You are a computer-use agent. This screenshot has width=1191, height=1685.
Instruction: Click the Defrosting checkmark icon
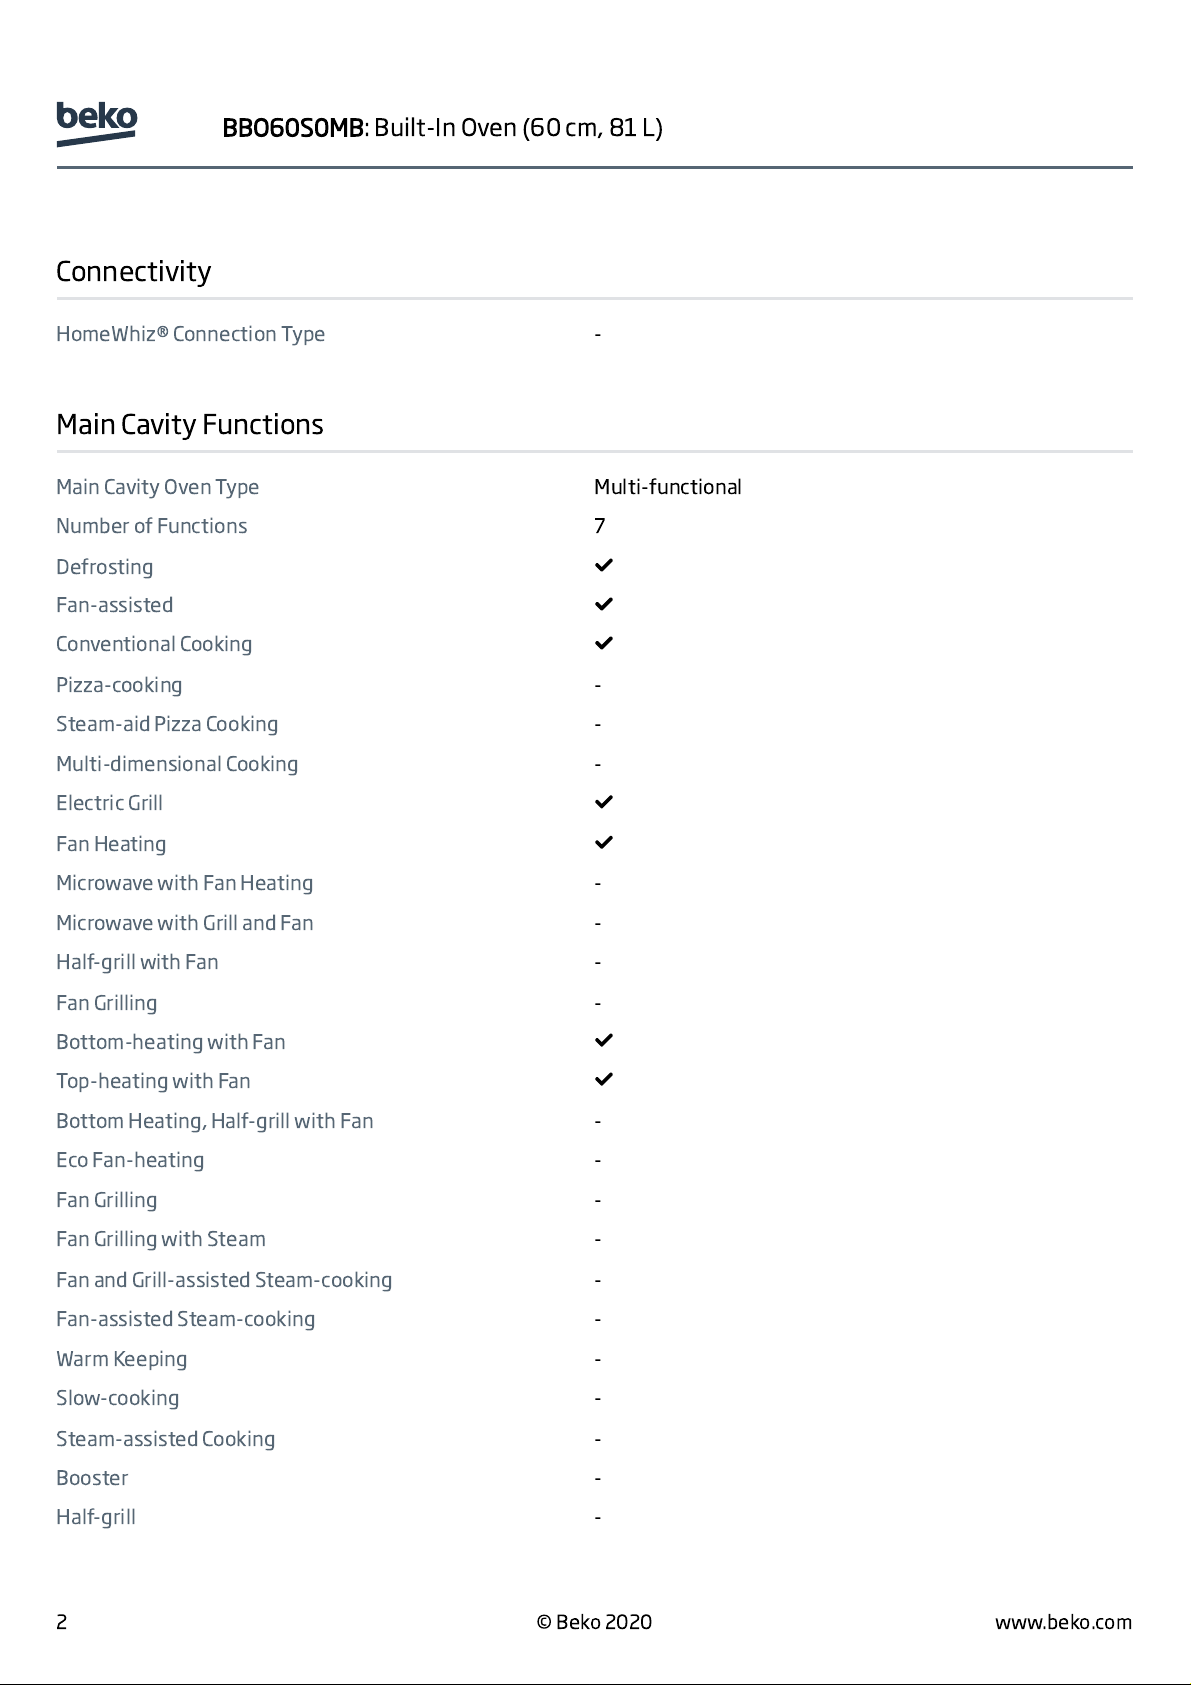603,565
